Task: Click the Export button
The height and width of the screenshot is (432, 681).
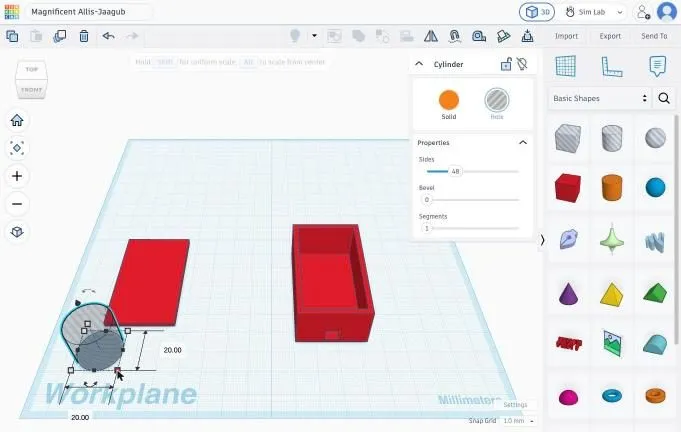Action: [610, 36]
